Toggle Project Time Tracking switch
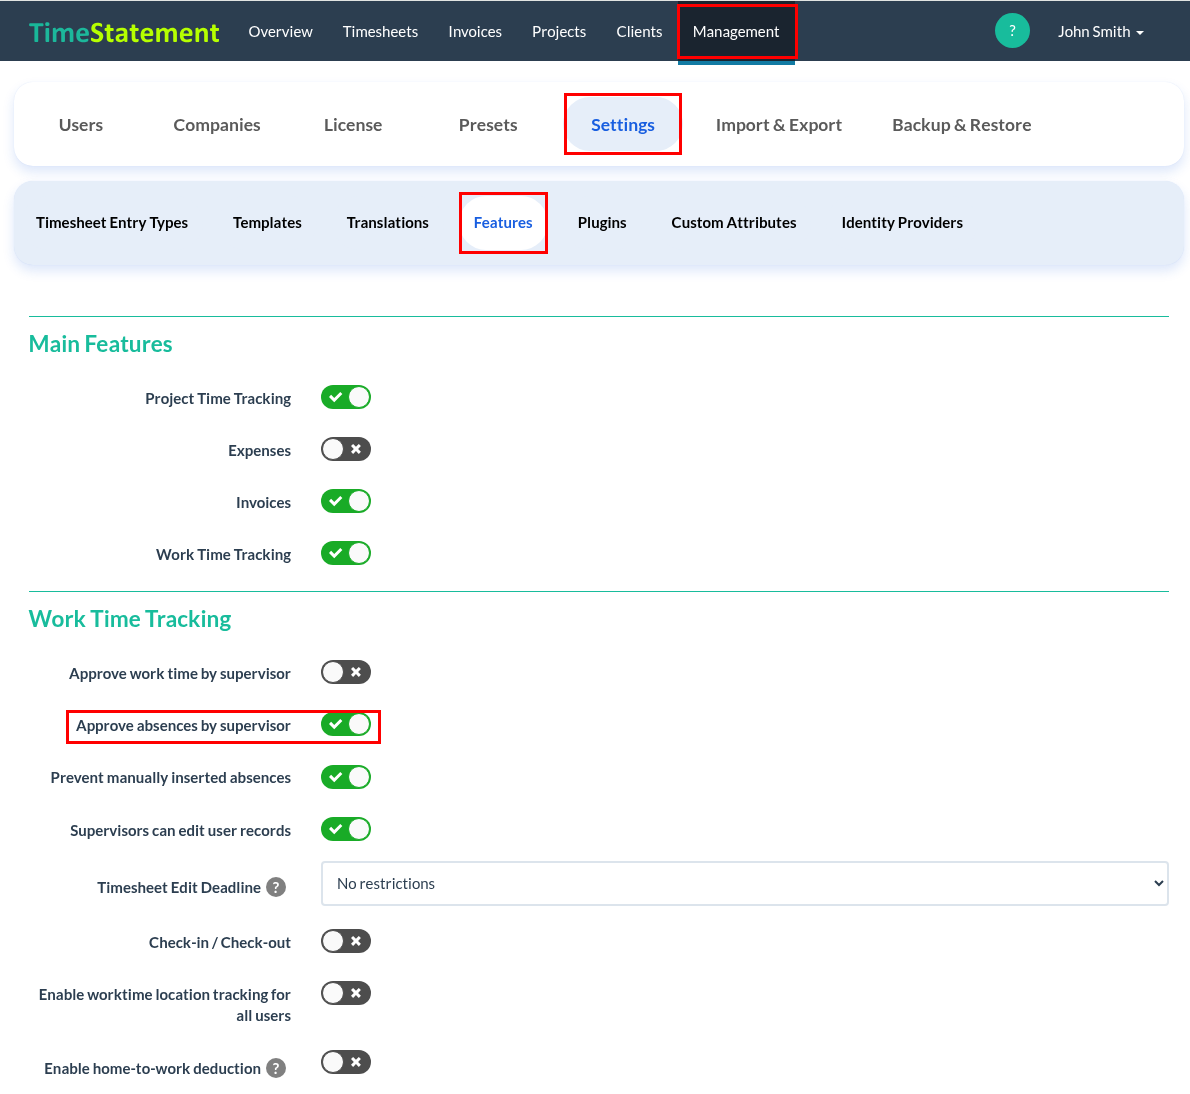1190x1094 pixels. (x=345, y=398)
